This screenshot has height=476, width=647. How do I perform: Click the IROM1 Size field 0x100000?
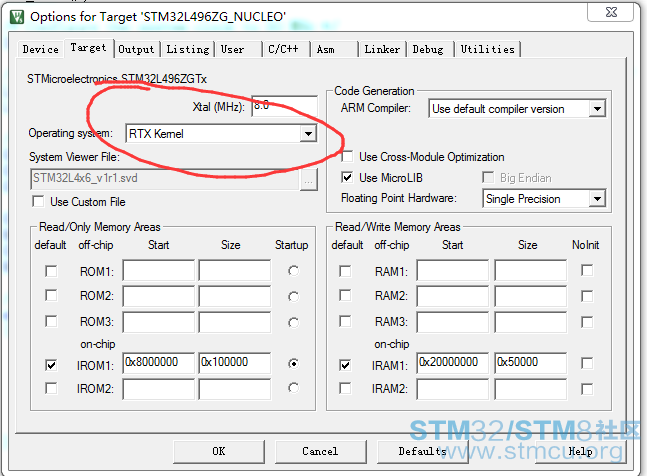pyautogui.click(x=235, y=363)
